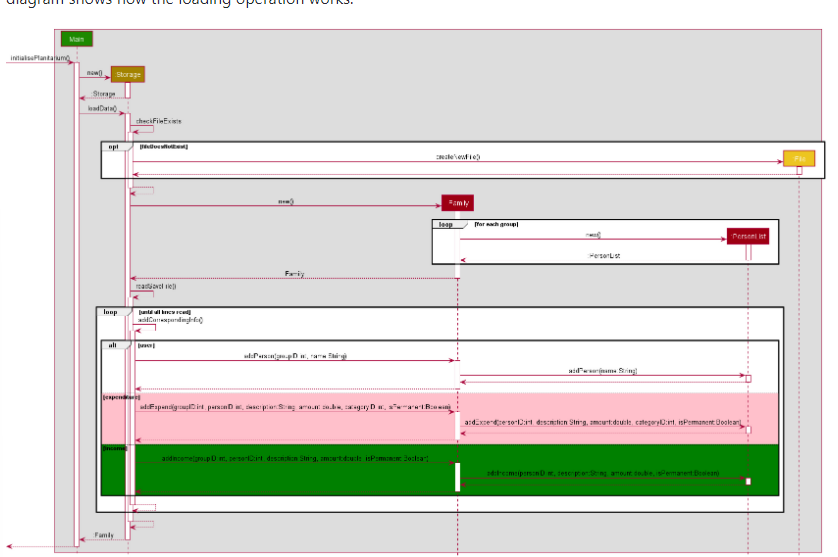Click addIncome message starting with personID
This screenshot has width=838, height=557.
tap(603, 474)
